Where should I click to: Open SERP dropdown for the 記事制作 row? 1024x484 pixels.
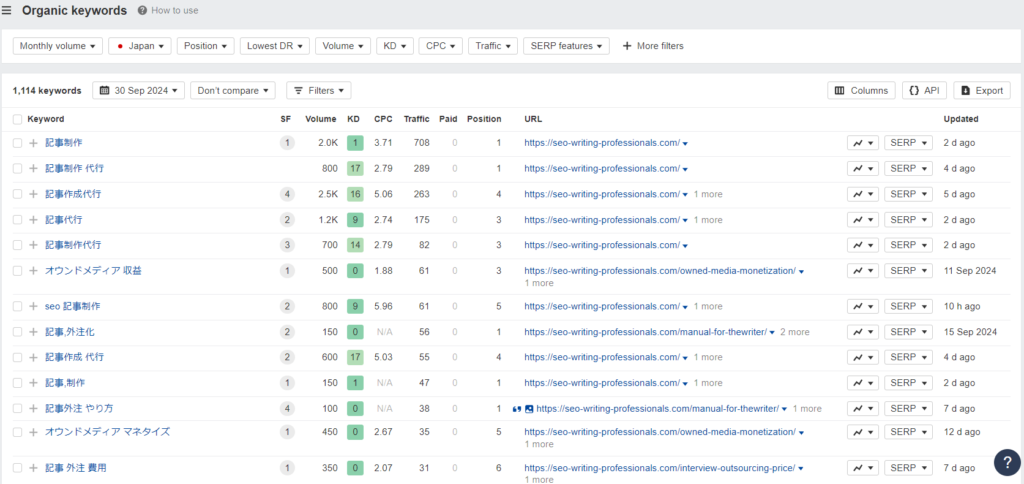(x=908, y=143)
